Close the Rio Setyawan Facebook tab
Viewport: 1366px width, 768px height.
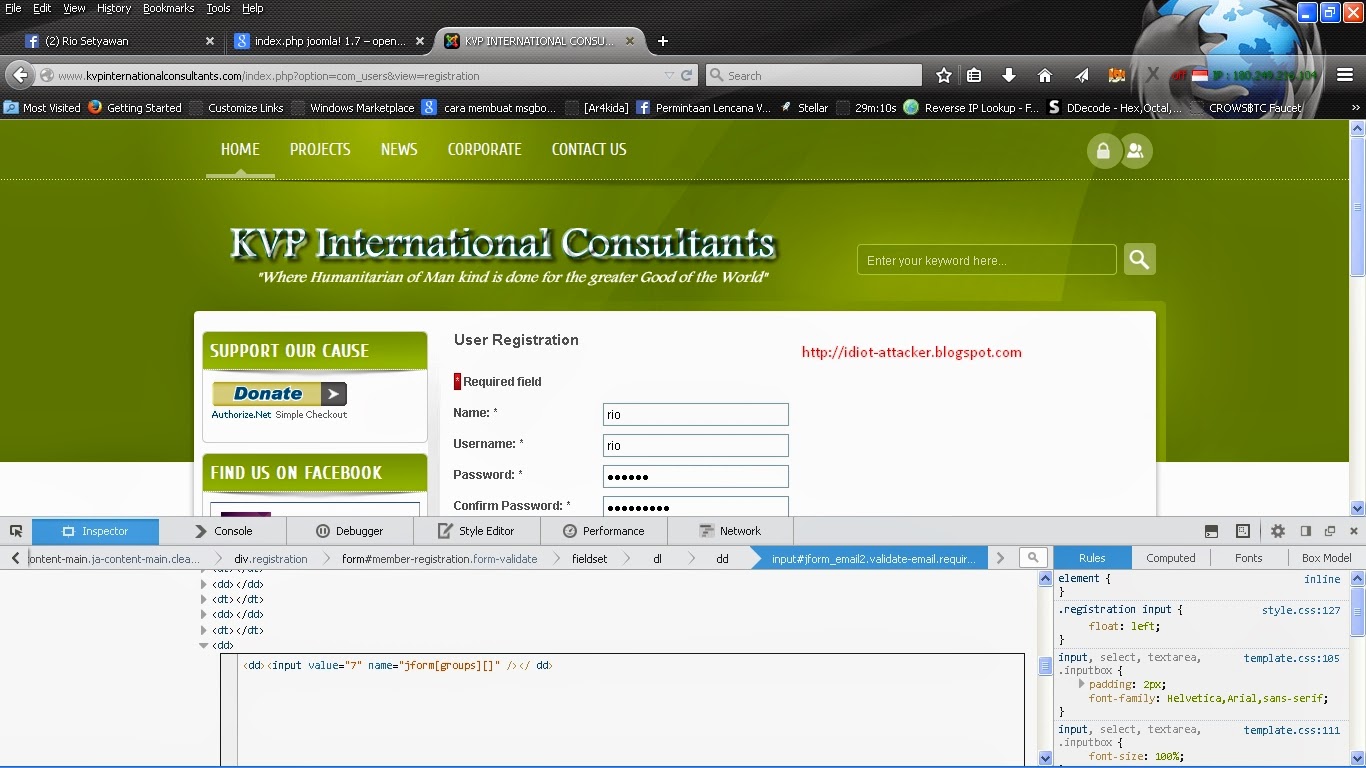click(x=210, y=41)
